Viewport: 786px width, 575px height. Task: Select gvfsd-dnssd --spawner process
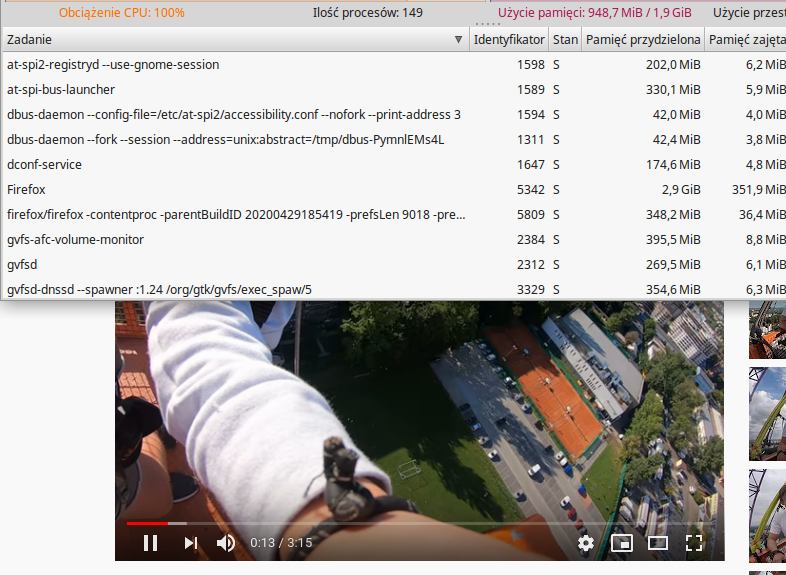395,289
